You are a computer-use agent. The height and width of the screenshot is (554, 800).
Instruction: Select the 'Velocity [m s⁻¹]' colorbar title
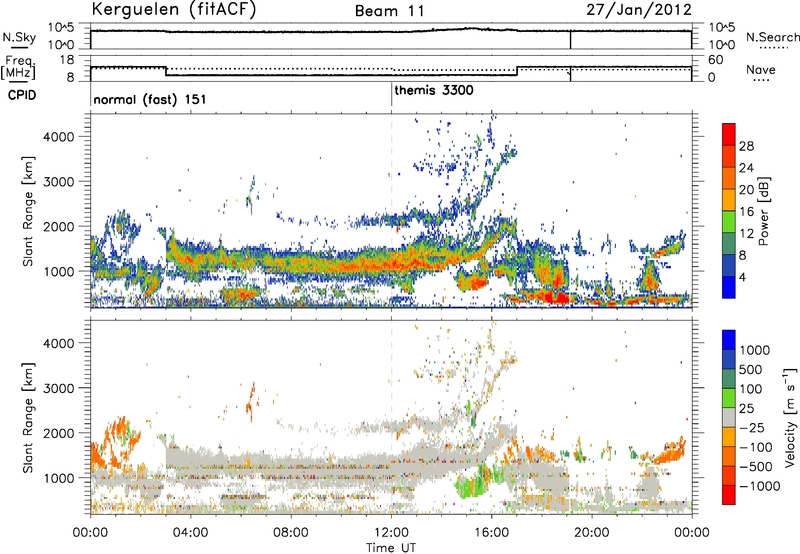click(x=790, y=417)
